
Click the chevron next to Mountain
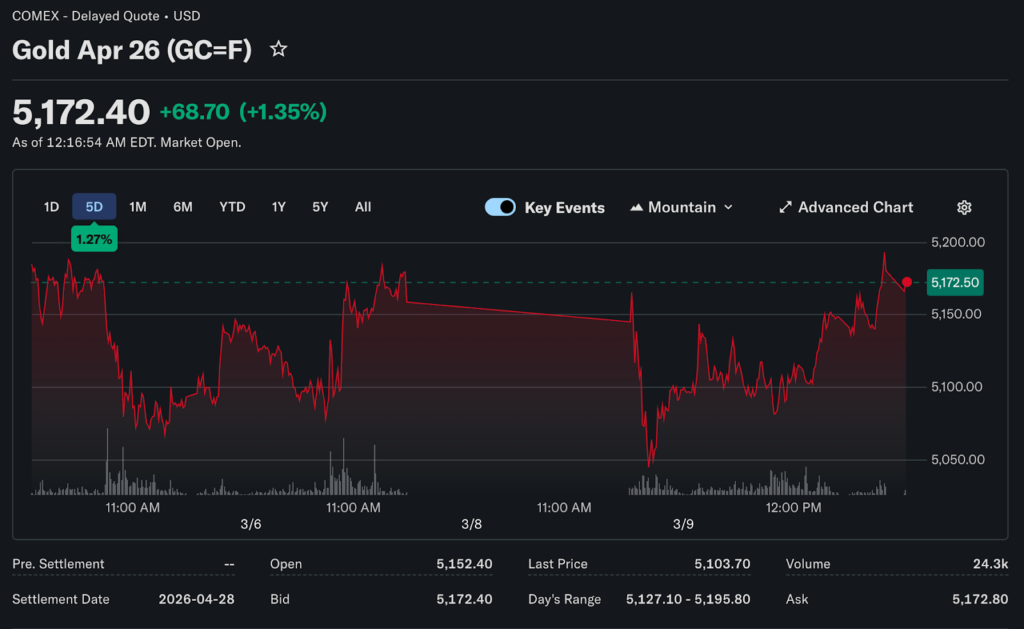tap(728, 207)
